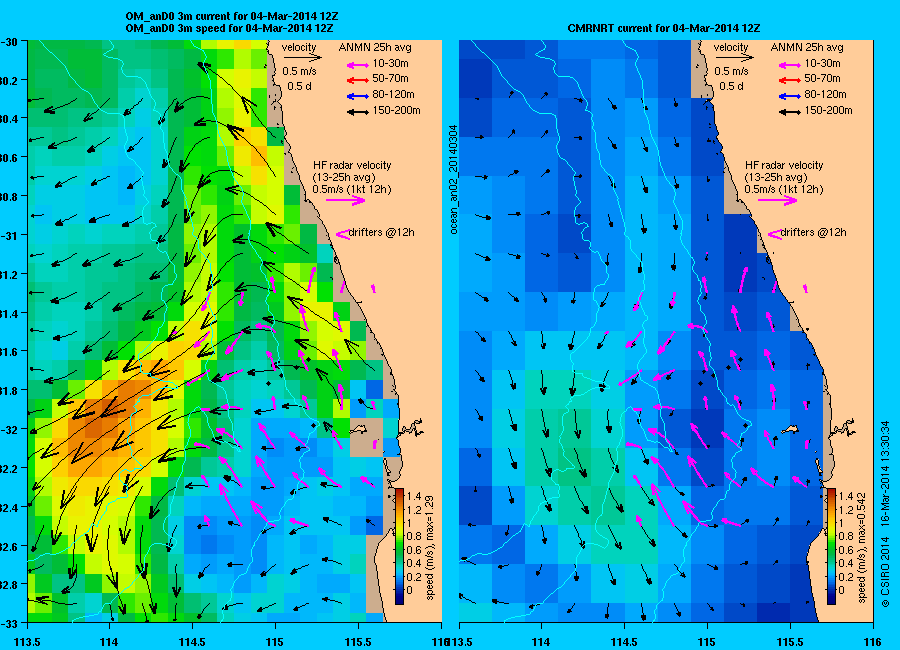
Task: Click the drifters marker symbol in CMRNRT panel
Action: pos(774,234)
